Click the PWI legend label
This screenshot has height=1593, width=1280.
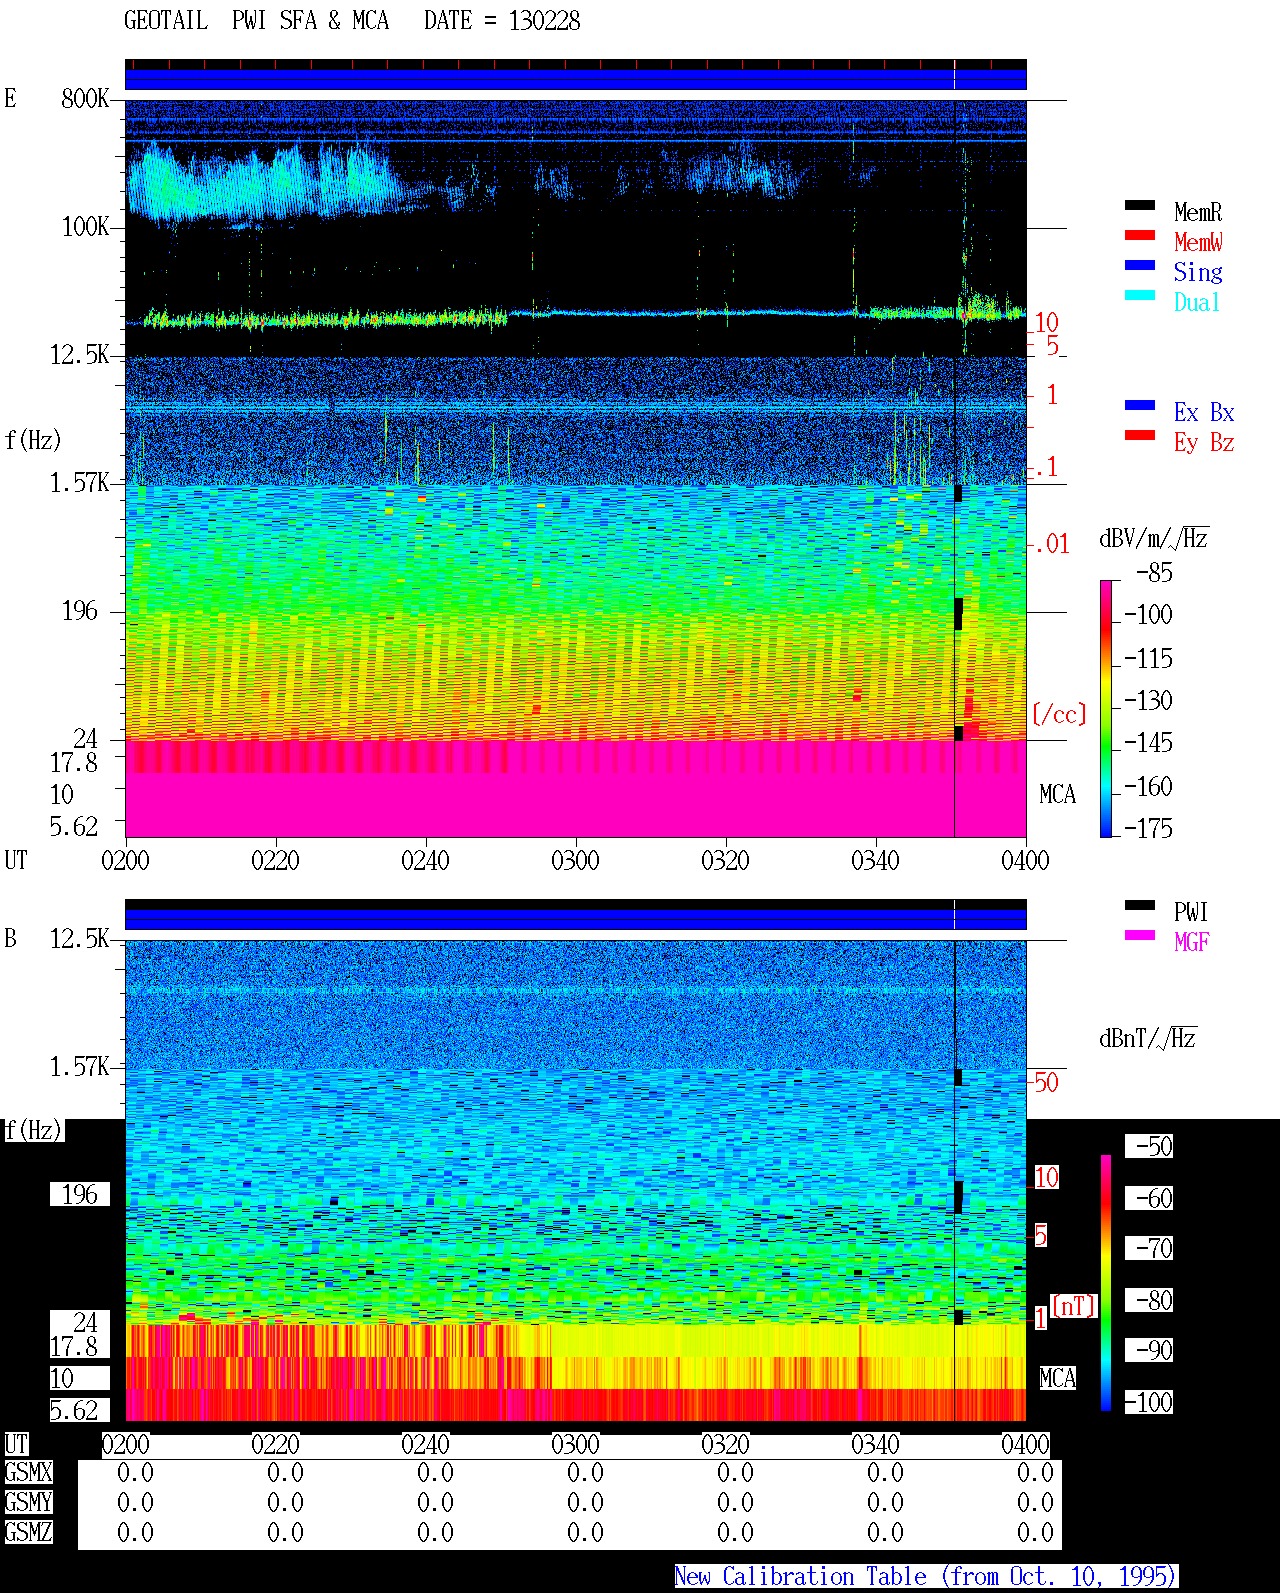1191,912
